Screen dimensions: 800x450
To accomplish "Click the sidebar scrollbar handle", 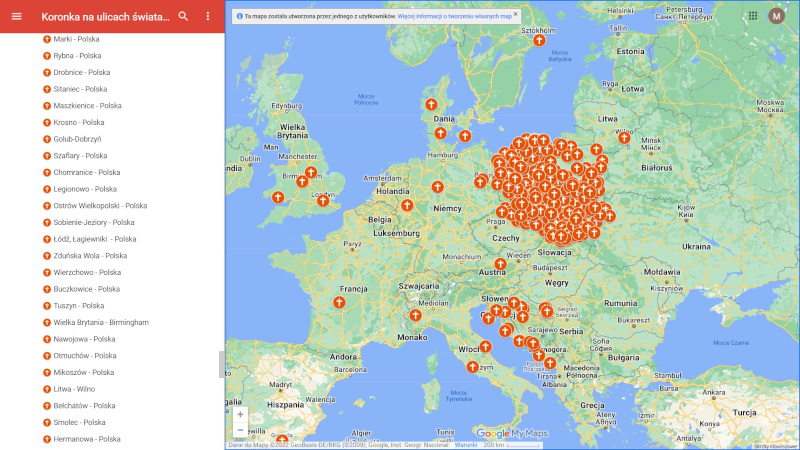I will click(x=221, y=364).
